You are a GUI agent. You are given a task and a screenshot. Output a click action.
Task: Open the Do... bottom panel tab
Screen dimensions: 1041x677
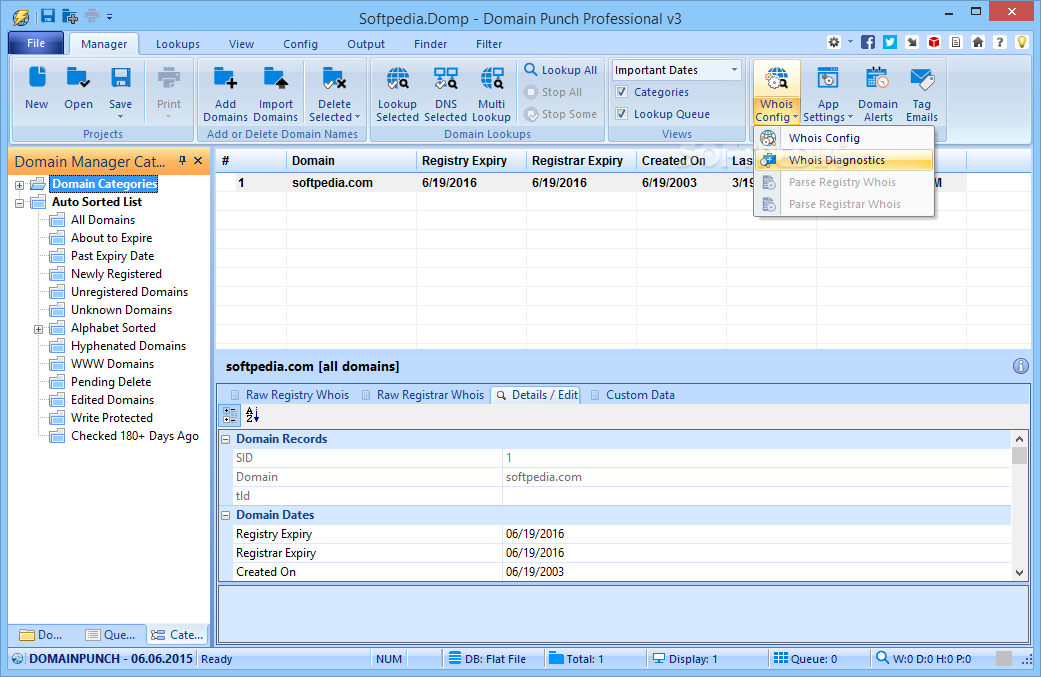coord(41,635)
